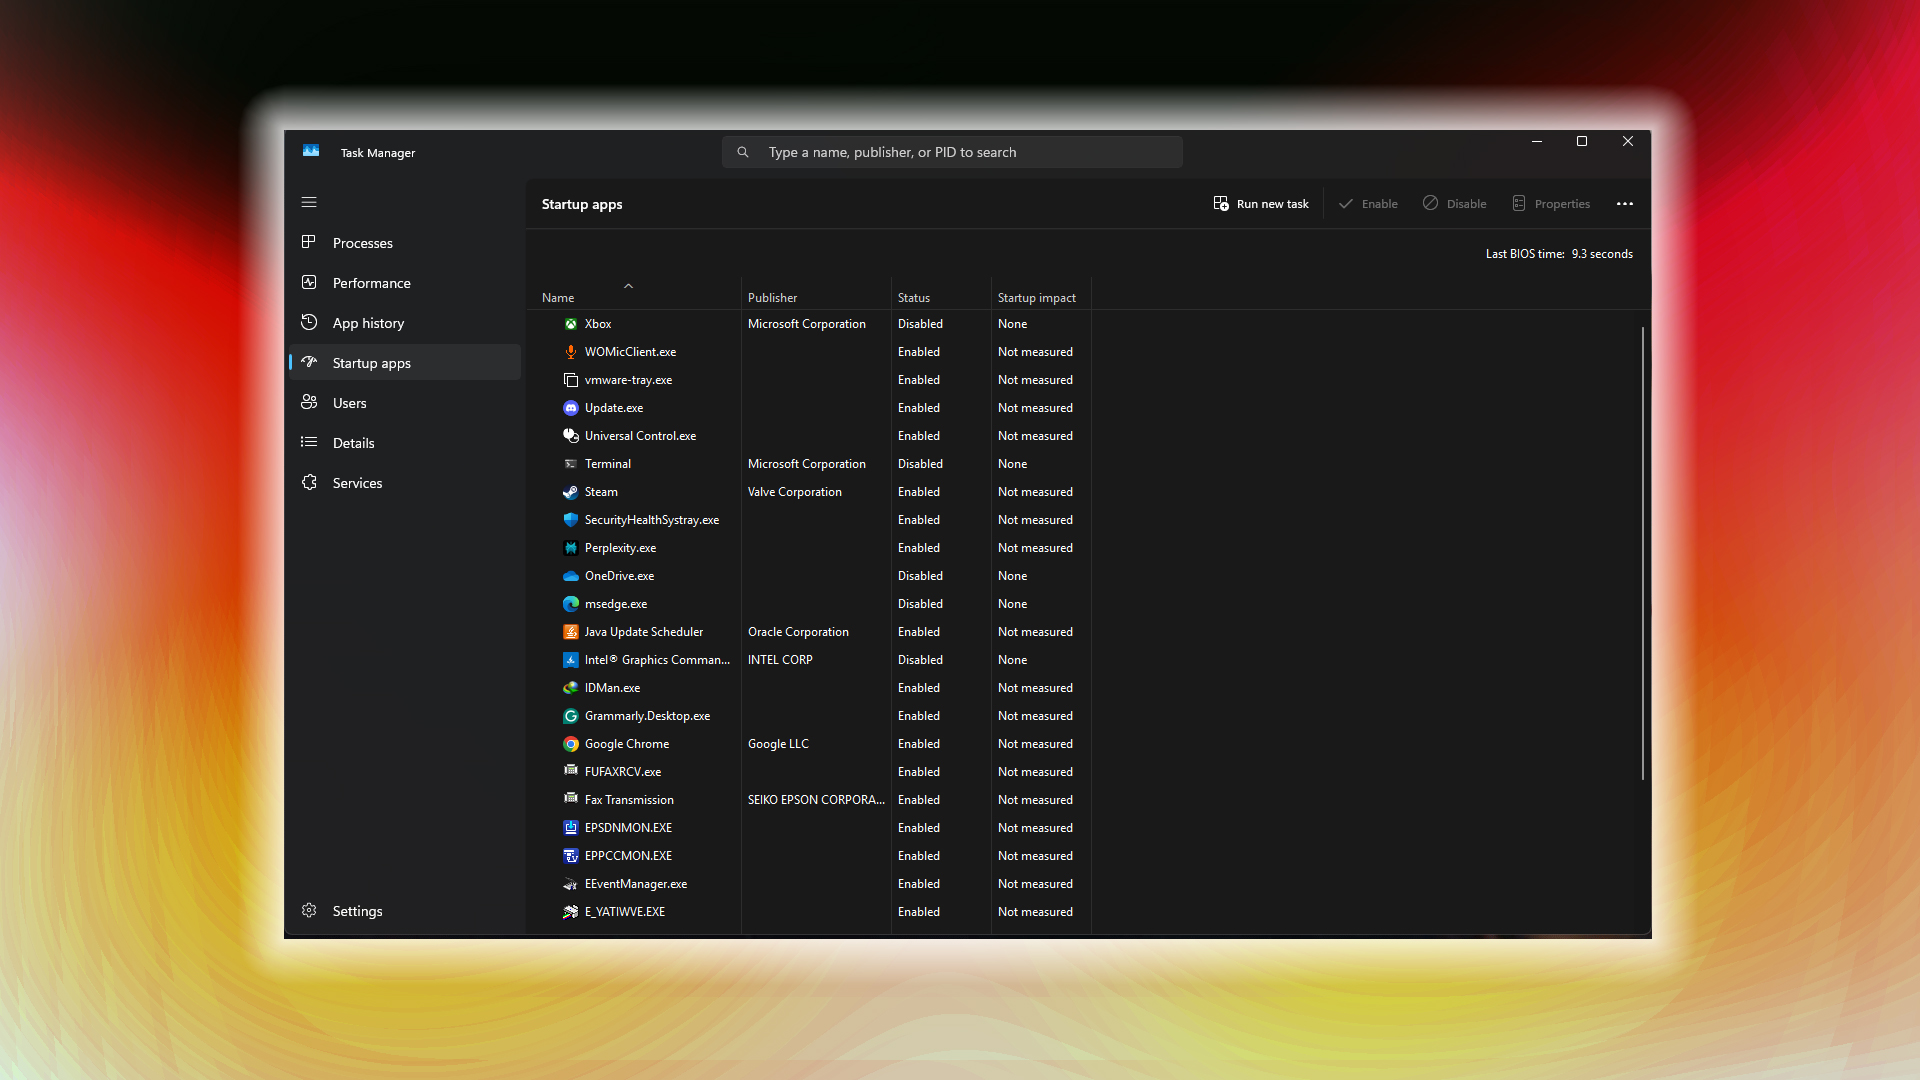
Task: Click the OneDrive cloud icon
Action: pyautogui.click(x=570, y=576)
